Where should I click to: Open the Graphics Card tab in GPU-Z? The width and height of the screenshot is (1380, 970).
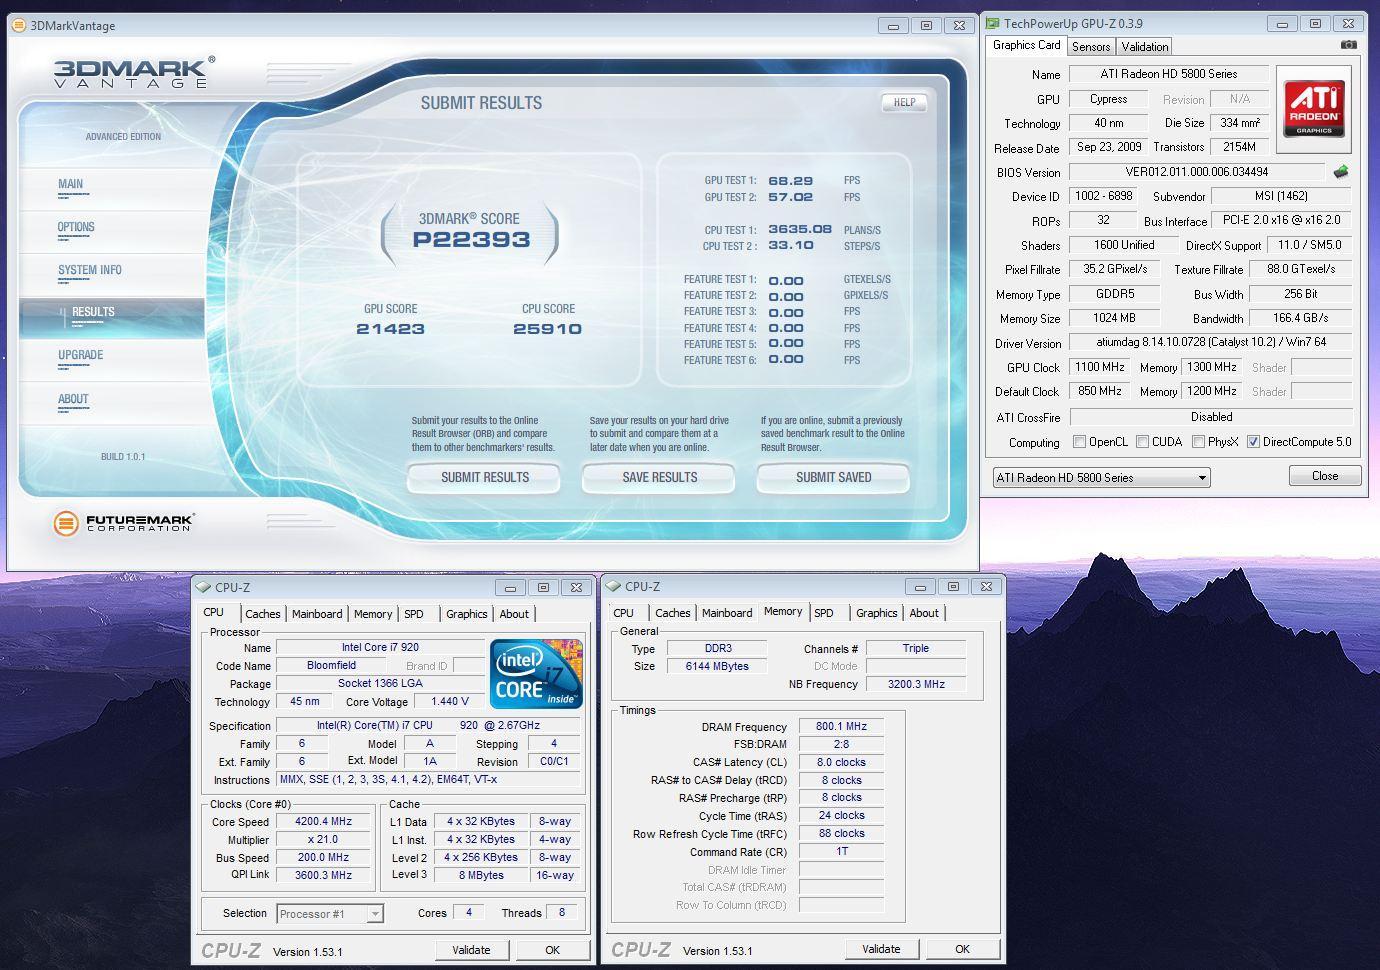coord(1026,46)
